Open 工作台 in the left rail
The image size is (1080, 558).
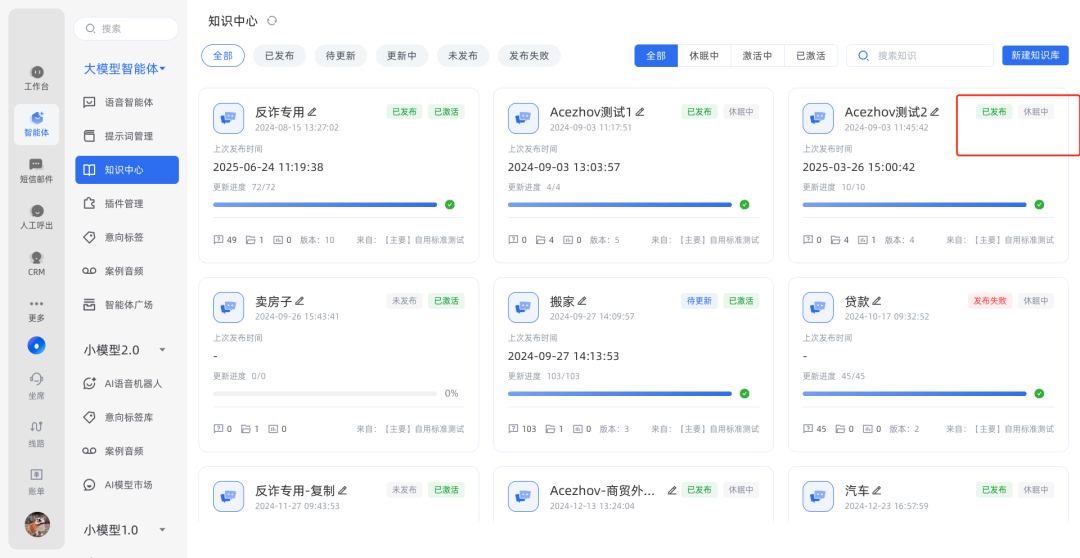(36, 77)
